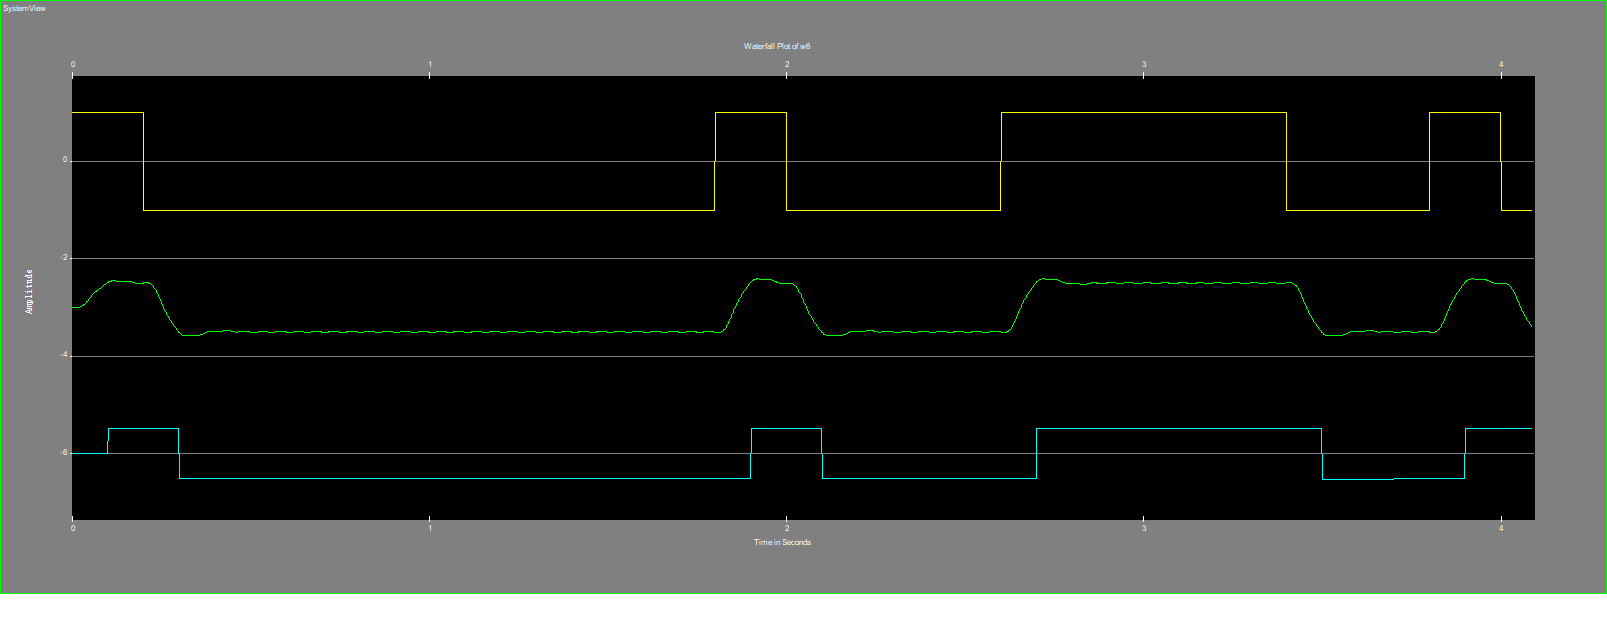Click the bottom time axis label 2
The image size is (1607, 639).
click(x=787, y=528)
